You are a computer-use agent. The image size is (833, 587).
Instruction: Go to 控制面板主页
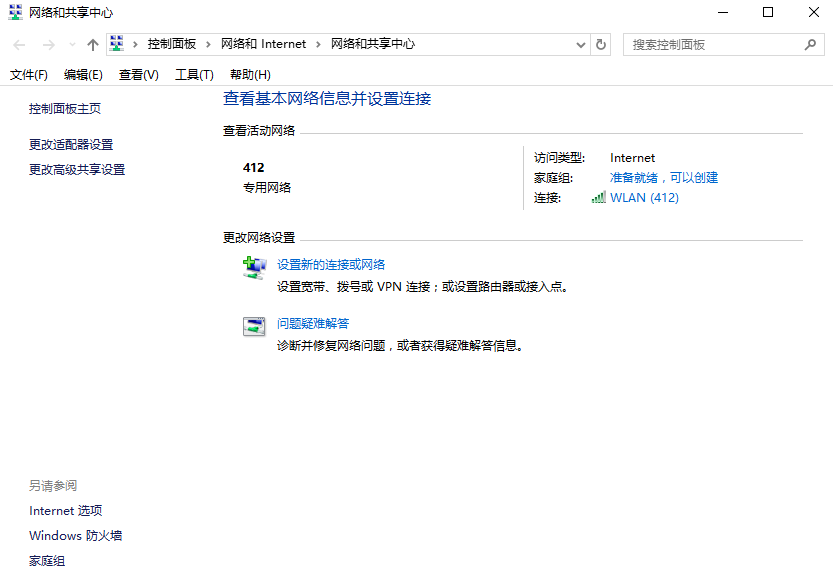coord(65,109)
